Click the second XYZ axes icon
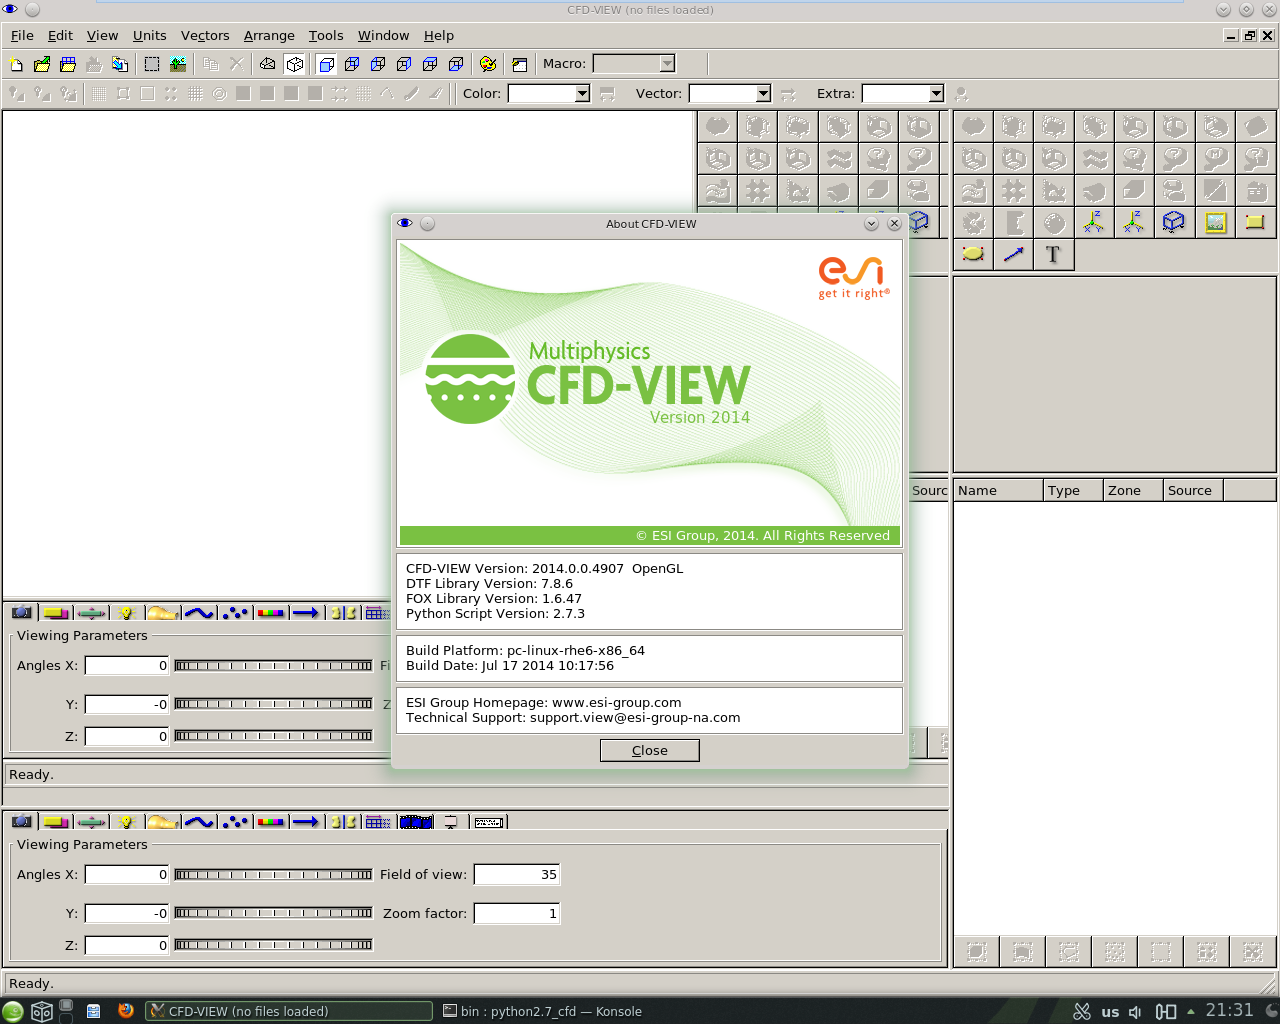Viewport: 1280px width, 1024px height. [1133, 222]
